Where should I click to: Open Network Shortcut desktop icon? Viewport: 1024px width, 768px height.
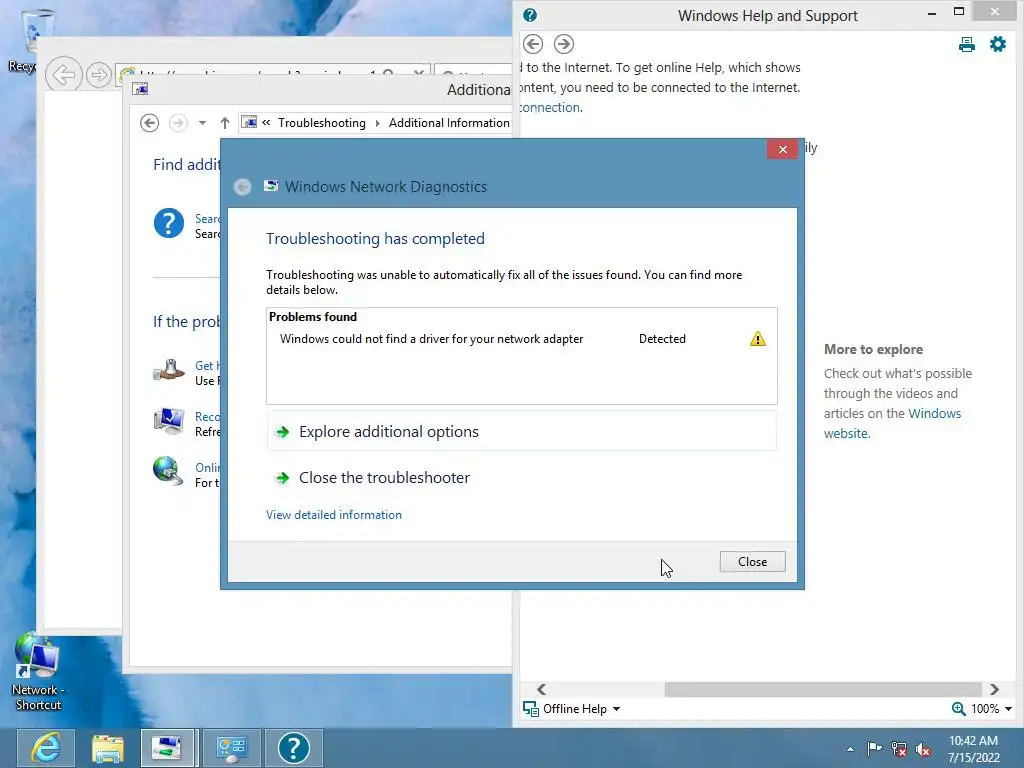click(38, 671)
